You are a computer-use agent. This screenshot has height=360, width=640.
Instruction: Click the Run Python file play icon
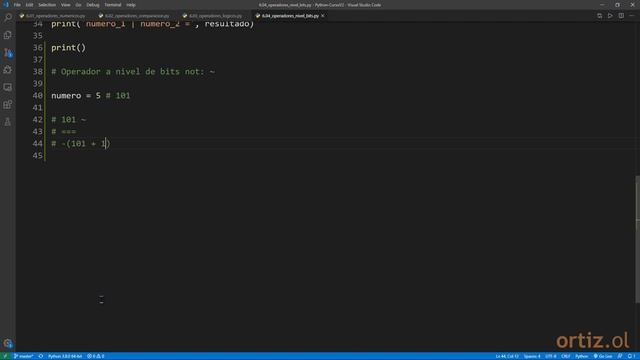[610, 16]
